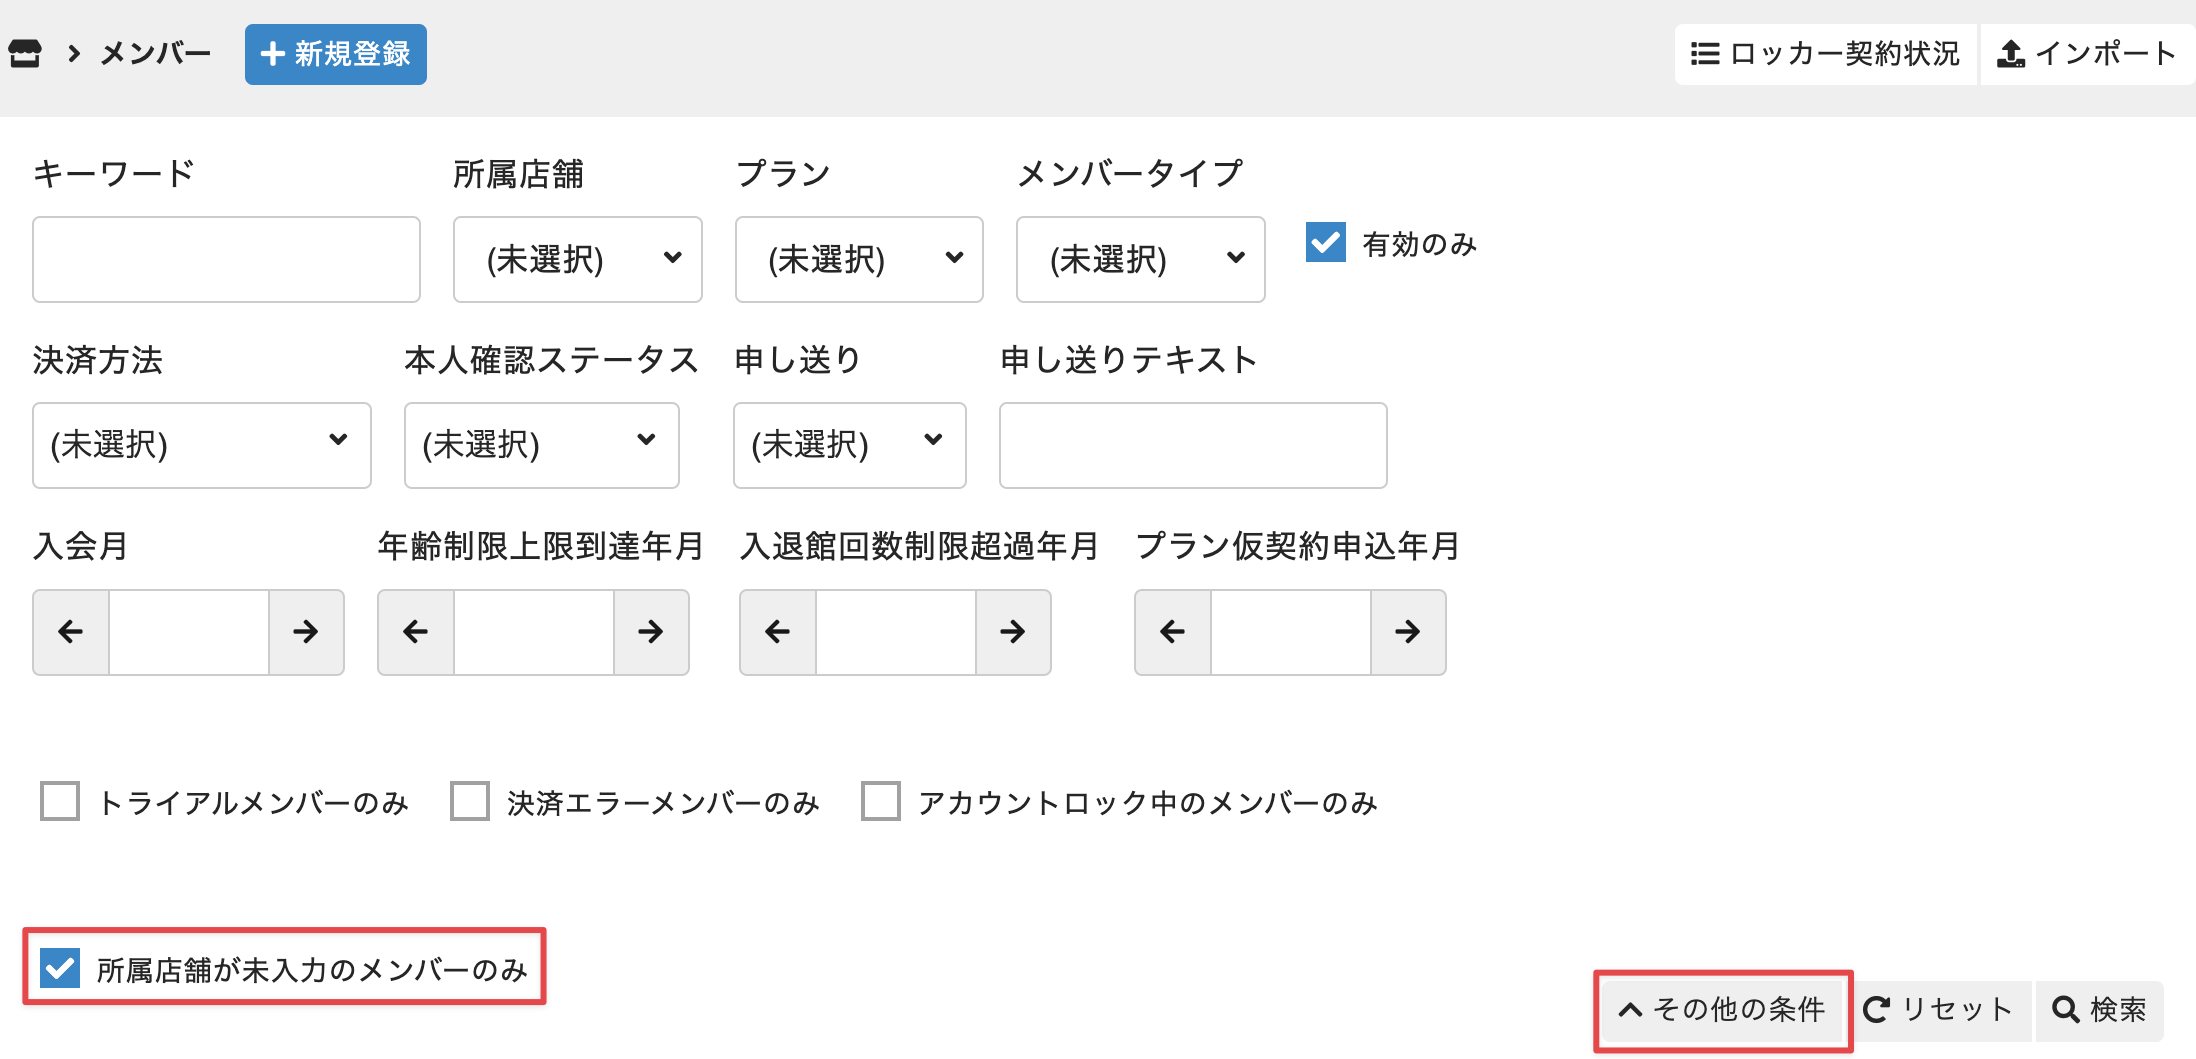
Task: Expand the 本人確認ステータス dropdown
Action: 541,445
